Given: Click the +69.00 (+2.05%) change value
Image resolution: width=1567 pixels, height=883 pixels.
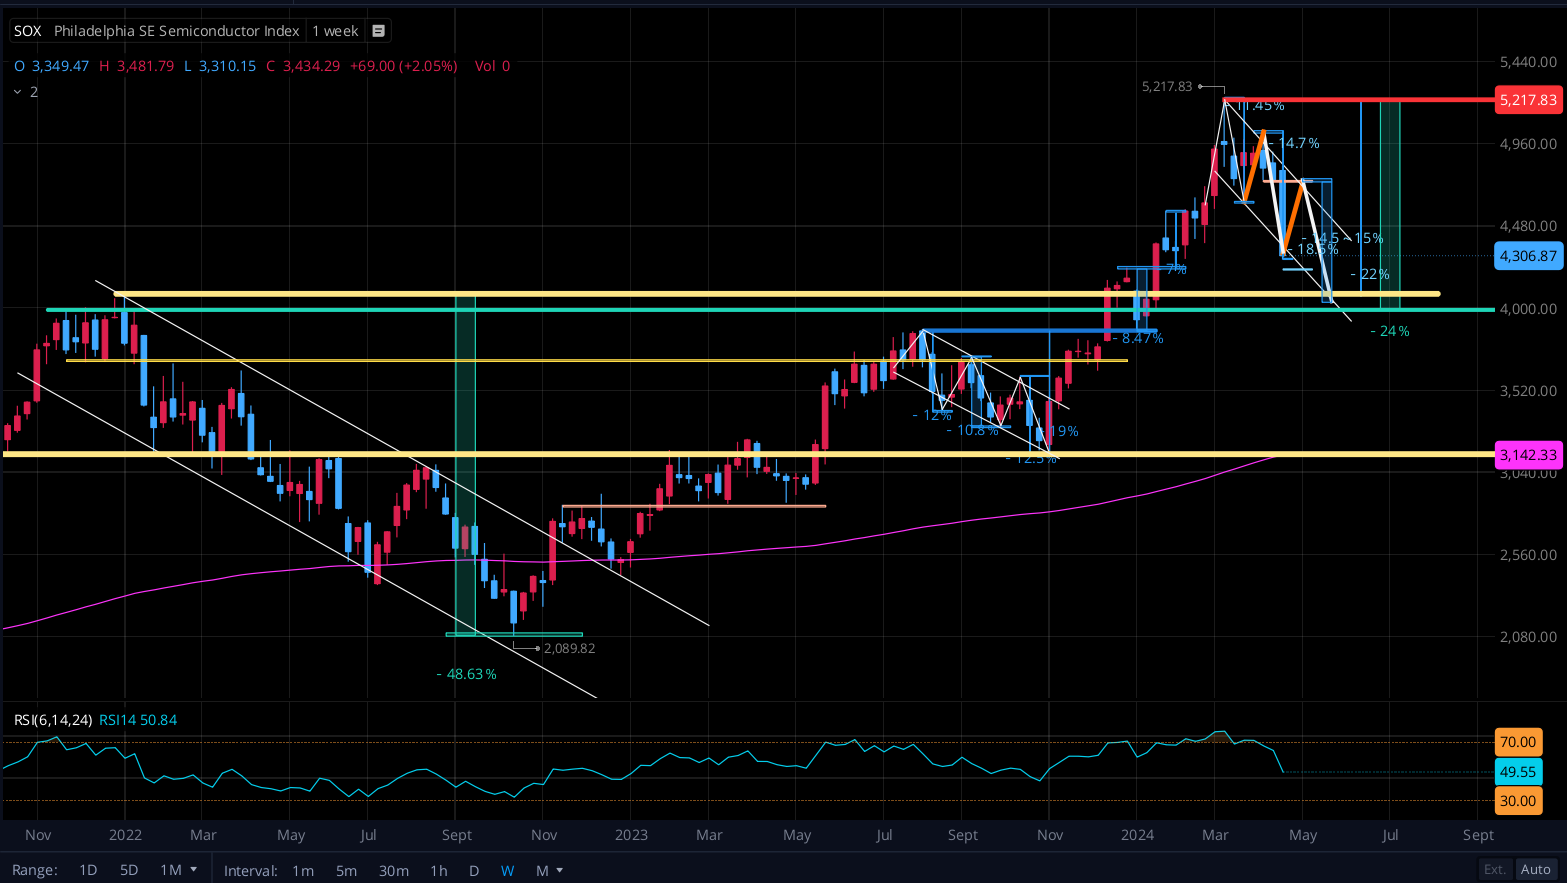Looking at the screenshot, I should (x=403, y=66).
